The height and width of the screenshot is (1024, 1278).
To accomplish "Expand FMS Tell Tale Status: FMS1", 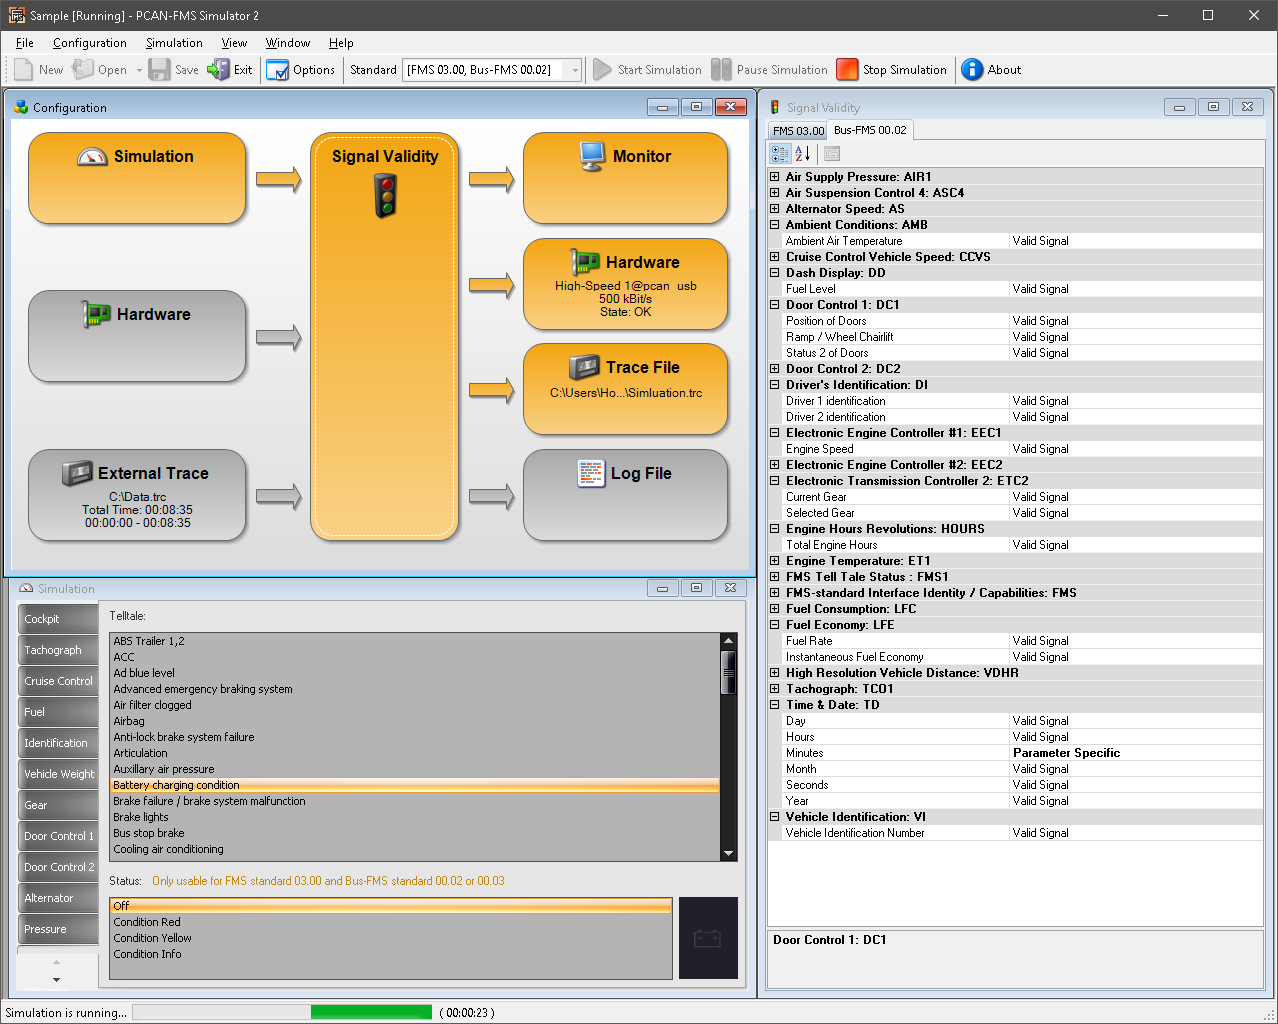I will coord(775,577).
